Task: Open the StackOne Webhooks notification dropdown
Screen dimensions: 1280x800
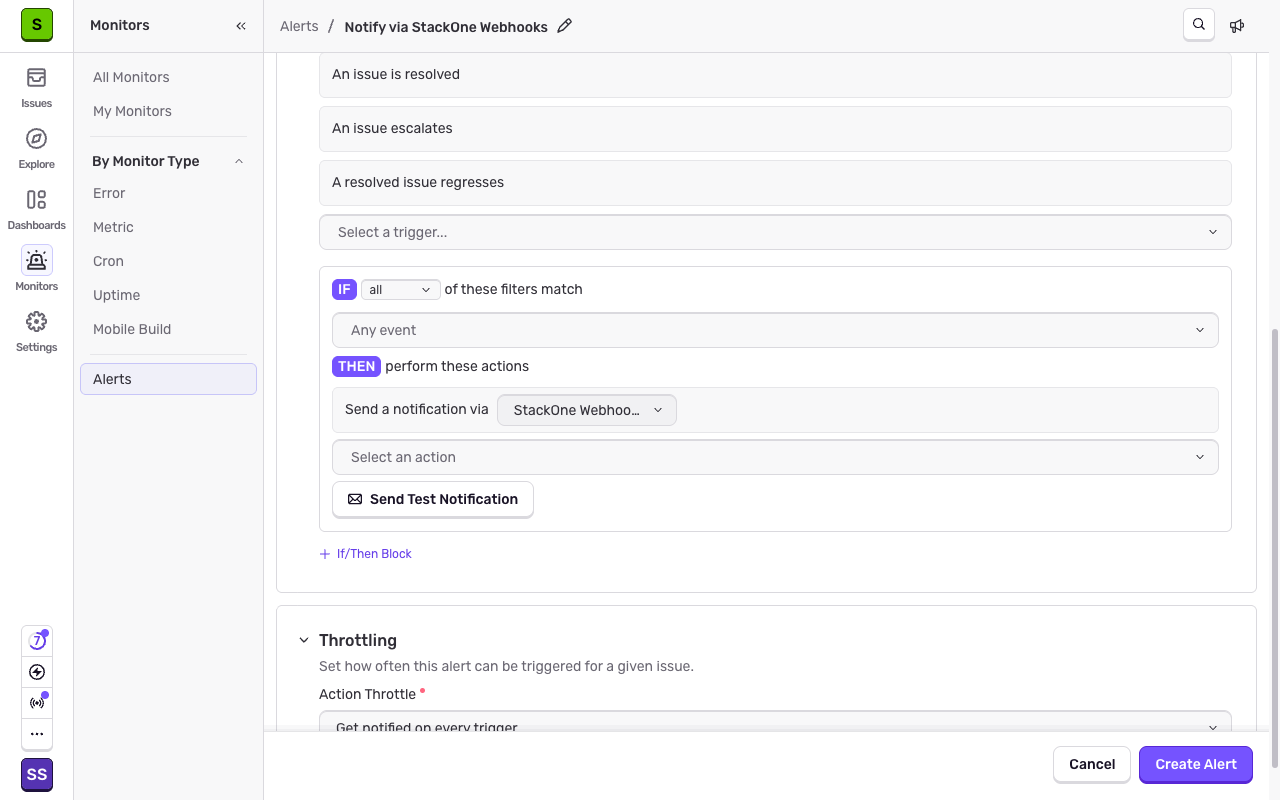Action: click(x=587, y=410)
